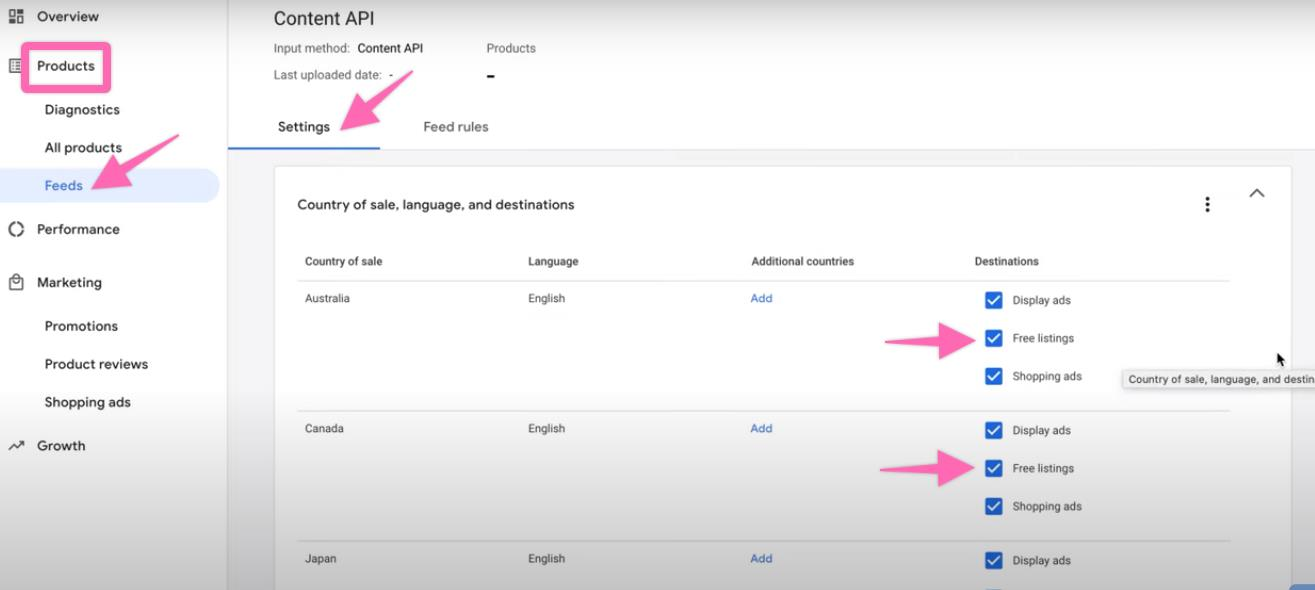Open Diagnostics under Products
Image resolution: width=1315 pixels, height=590 pixels.
(82, 110)
